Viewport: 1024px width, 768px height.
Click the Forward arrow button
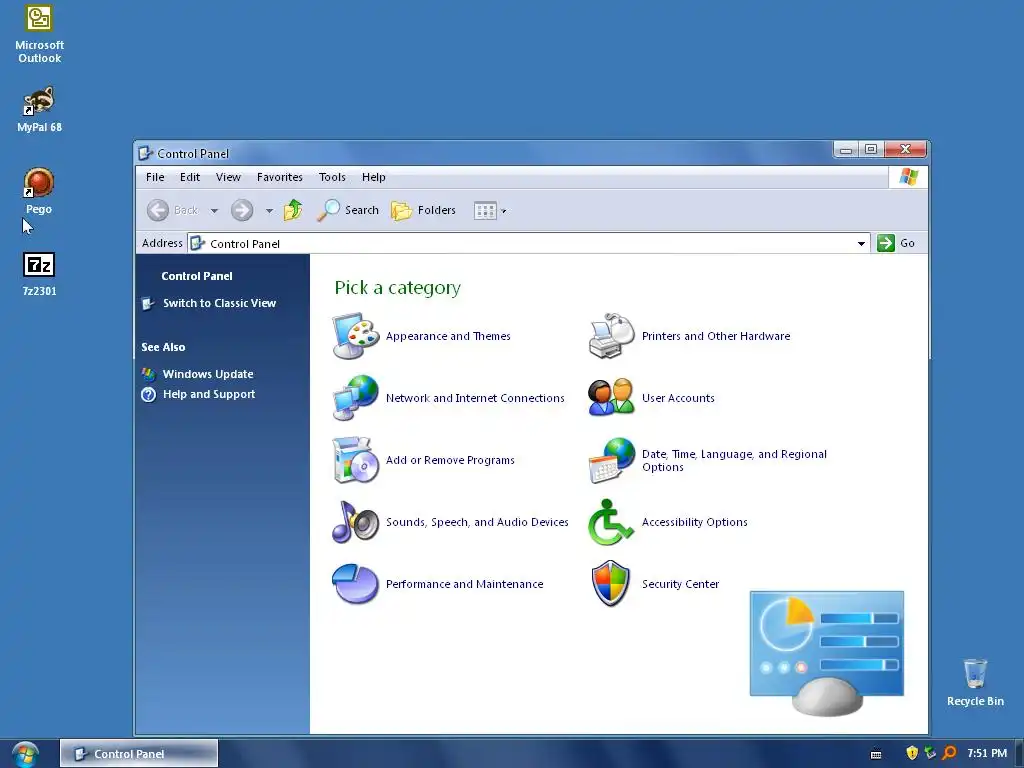coord(242,210)
